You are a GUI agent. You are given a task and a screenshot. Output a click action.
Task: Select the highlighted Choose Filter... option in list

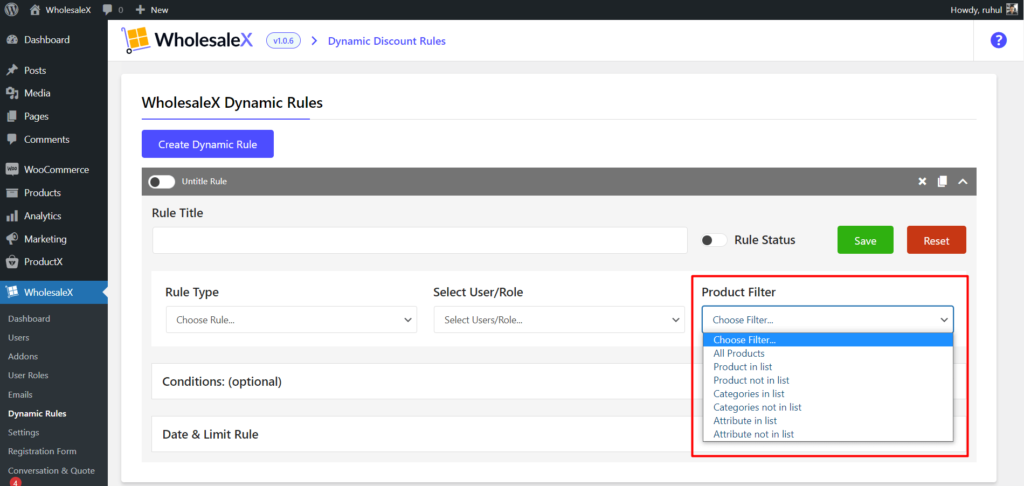tap(827, 340)
